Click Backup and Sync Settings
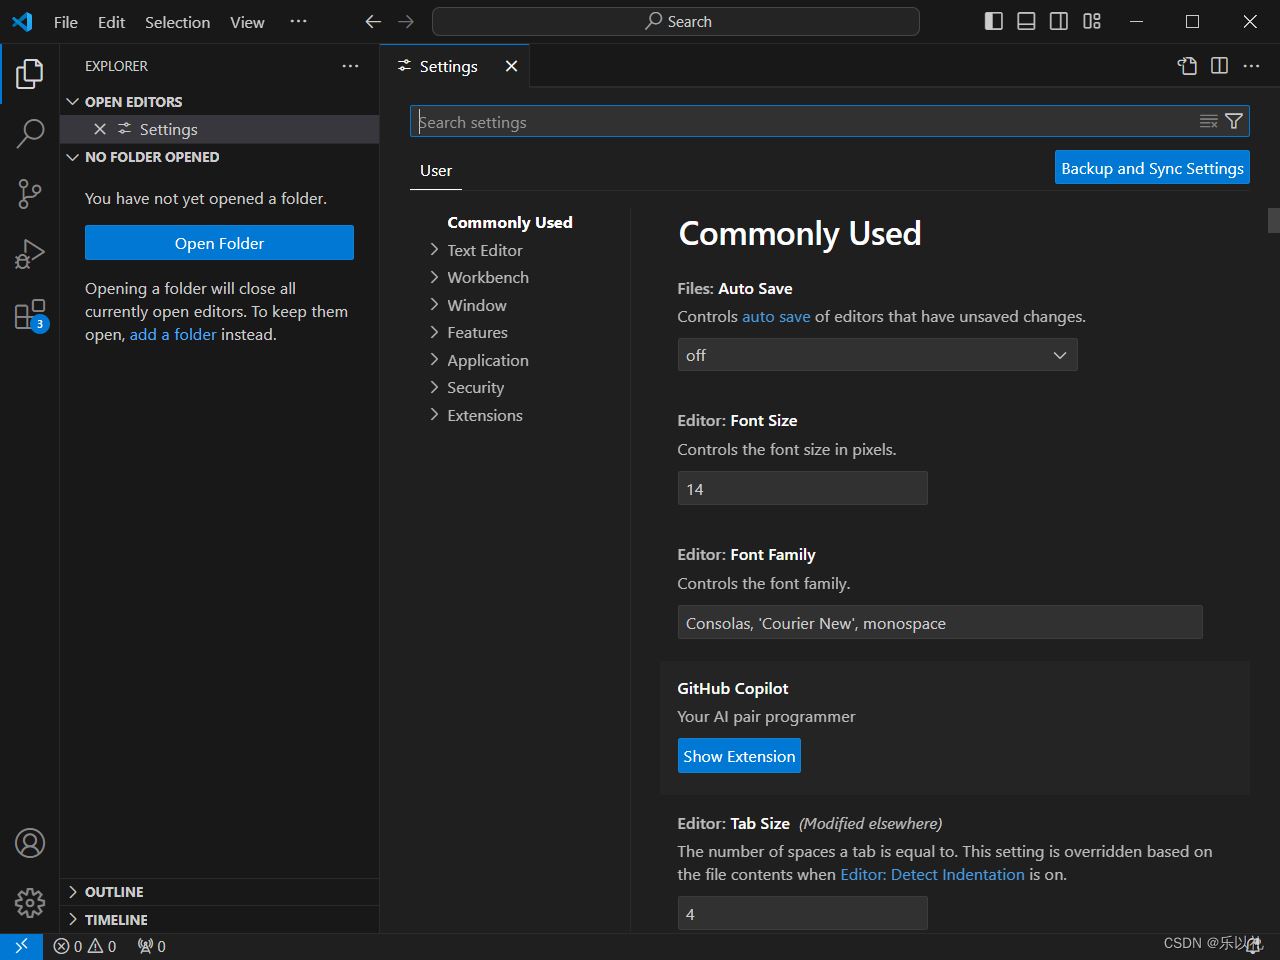Screen dimensions: 1280x960 click(x=1151, y=167)
